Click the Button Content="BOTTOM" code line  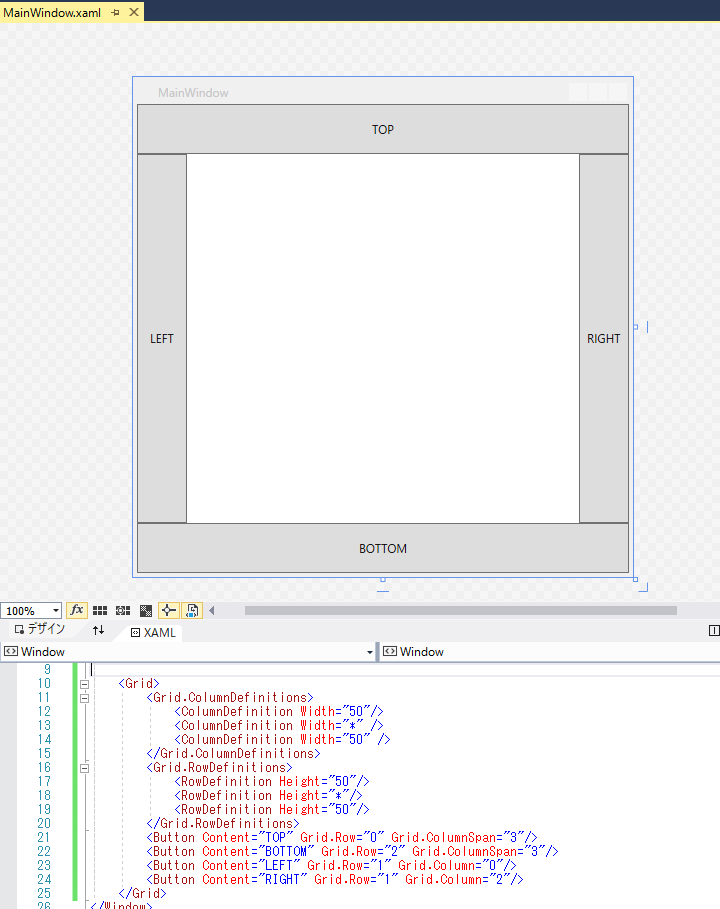(352, 852)
